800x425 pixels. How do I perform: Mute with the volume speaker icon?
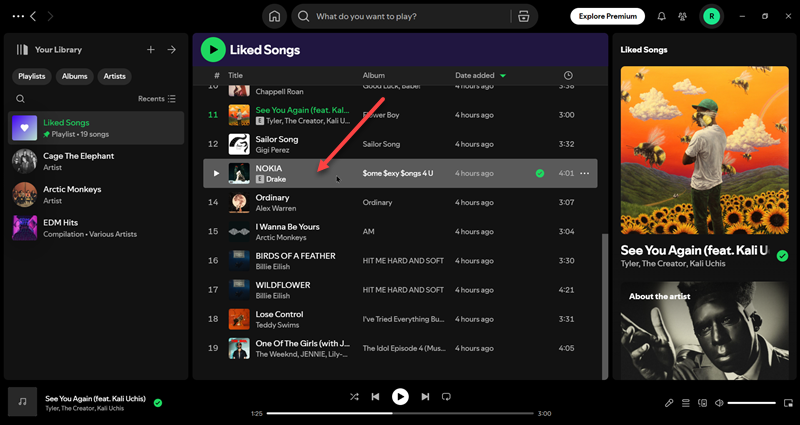click(719, 403)
